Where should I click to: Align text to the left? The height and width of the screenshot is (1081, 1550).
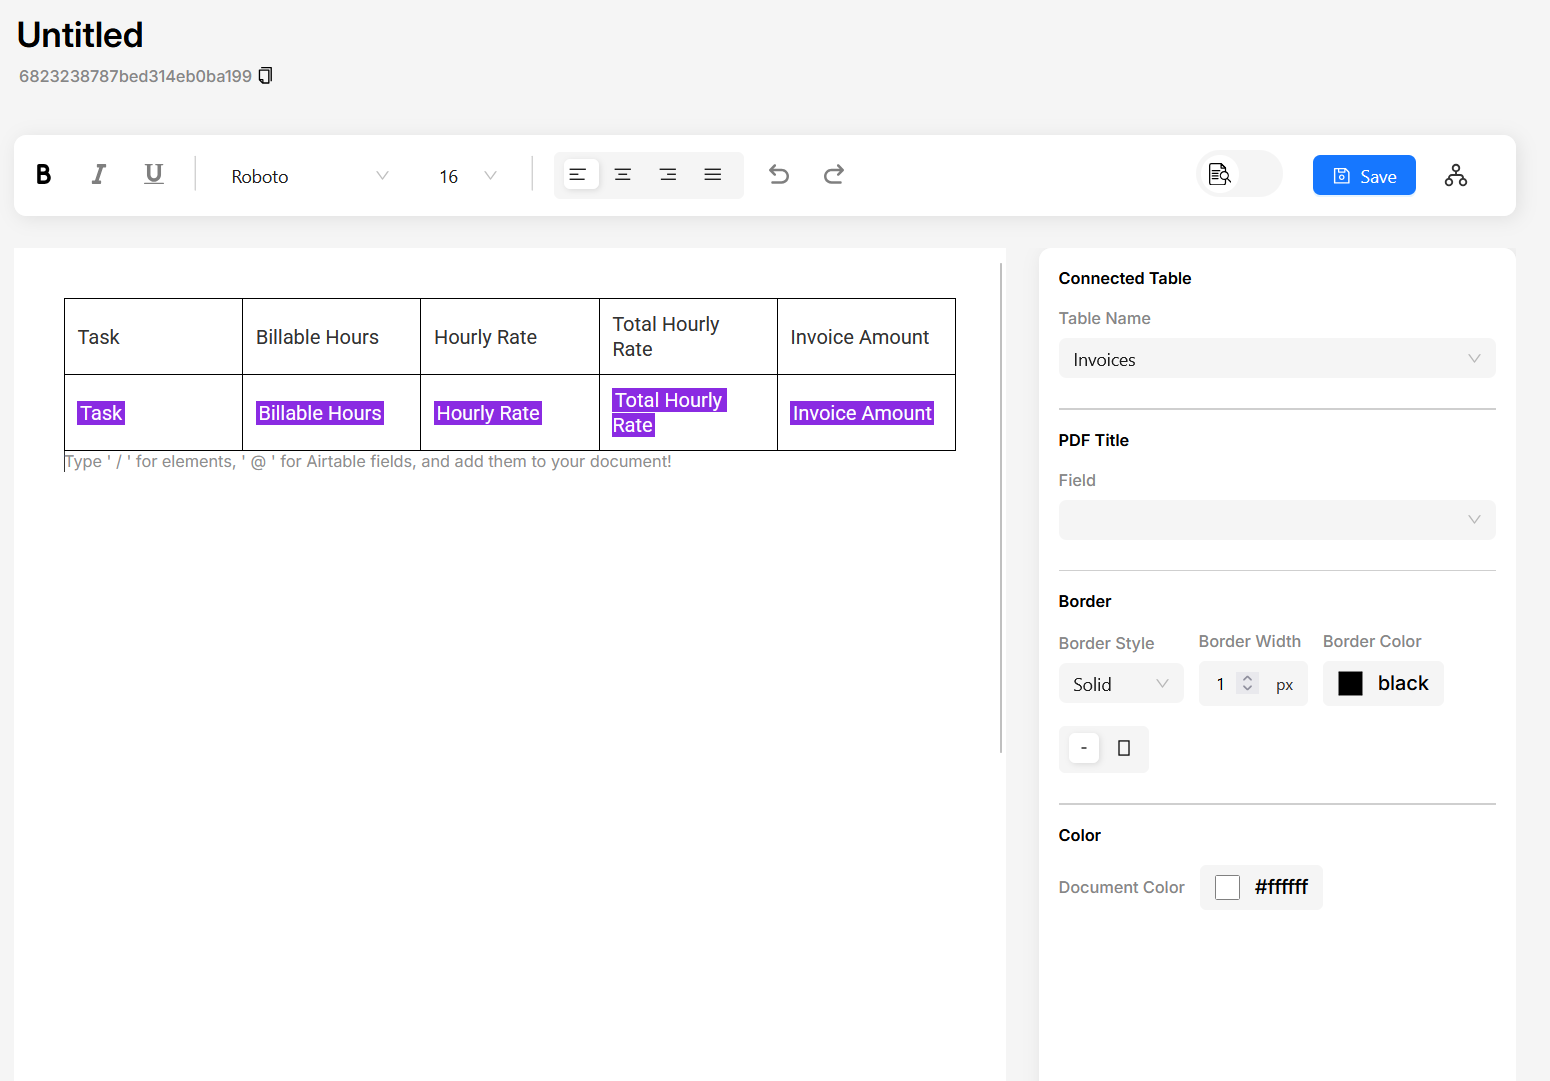pyautogui.click(x=578, y=175)
